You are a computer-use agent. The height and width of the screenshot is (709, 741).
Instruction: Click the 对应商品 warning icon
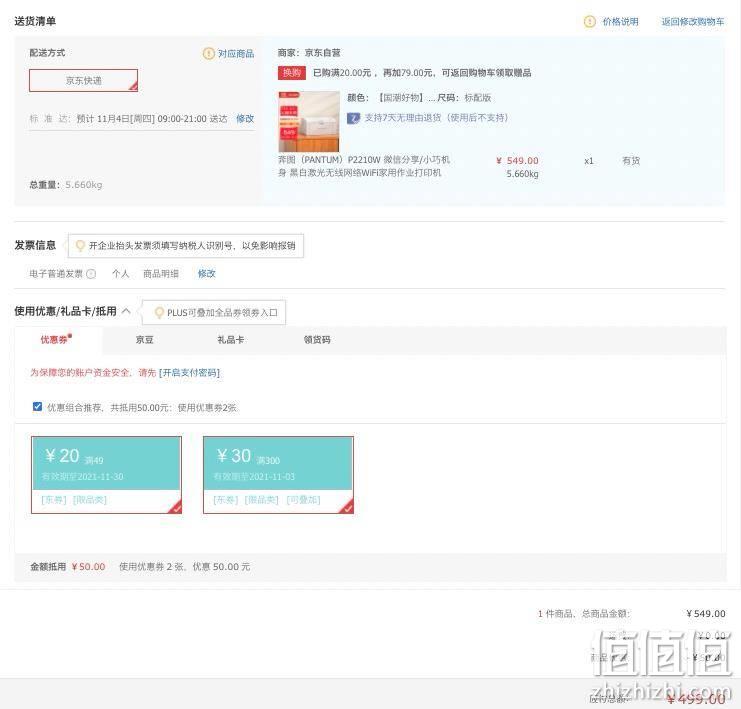(208, 53)
